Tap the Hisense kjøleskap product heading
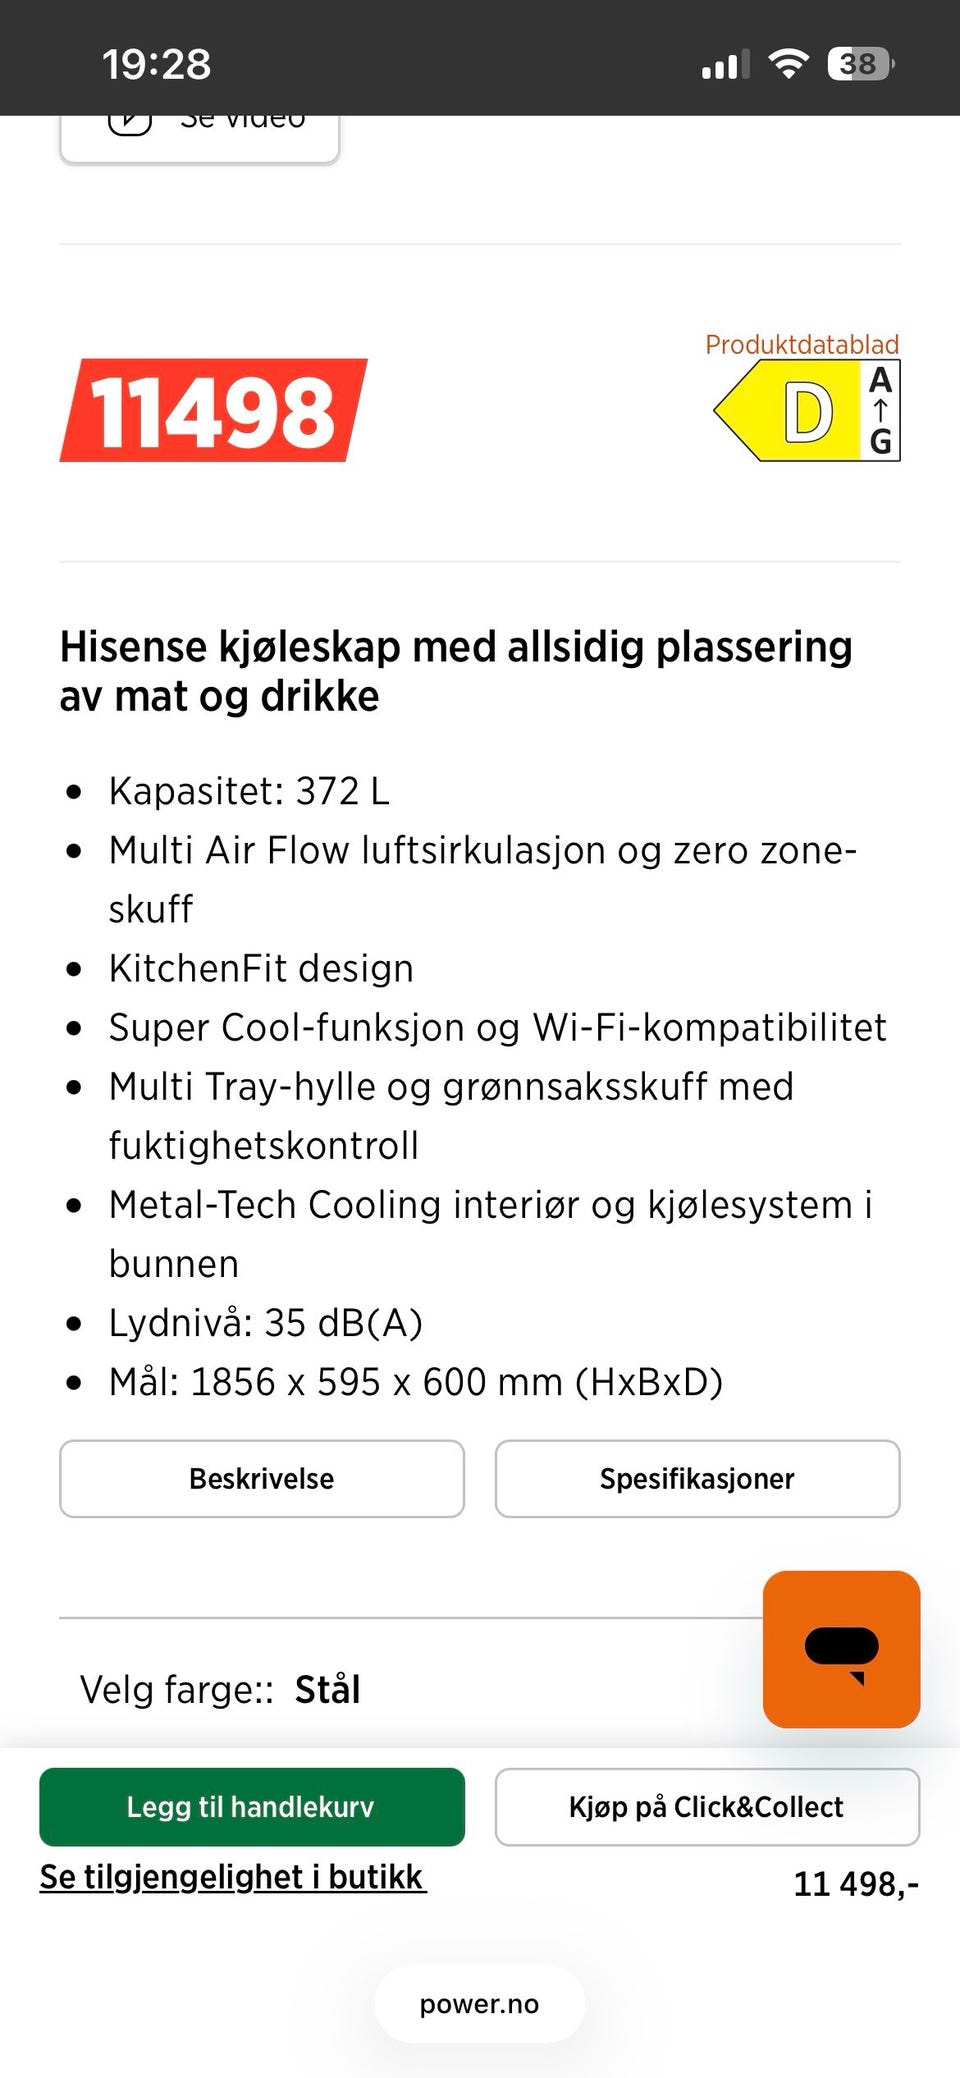Viewport: 960px width, 2078px height. point(456,671)
